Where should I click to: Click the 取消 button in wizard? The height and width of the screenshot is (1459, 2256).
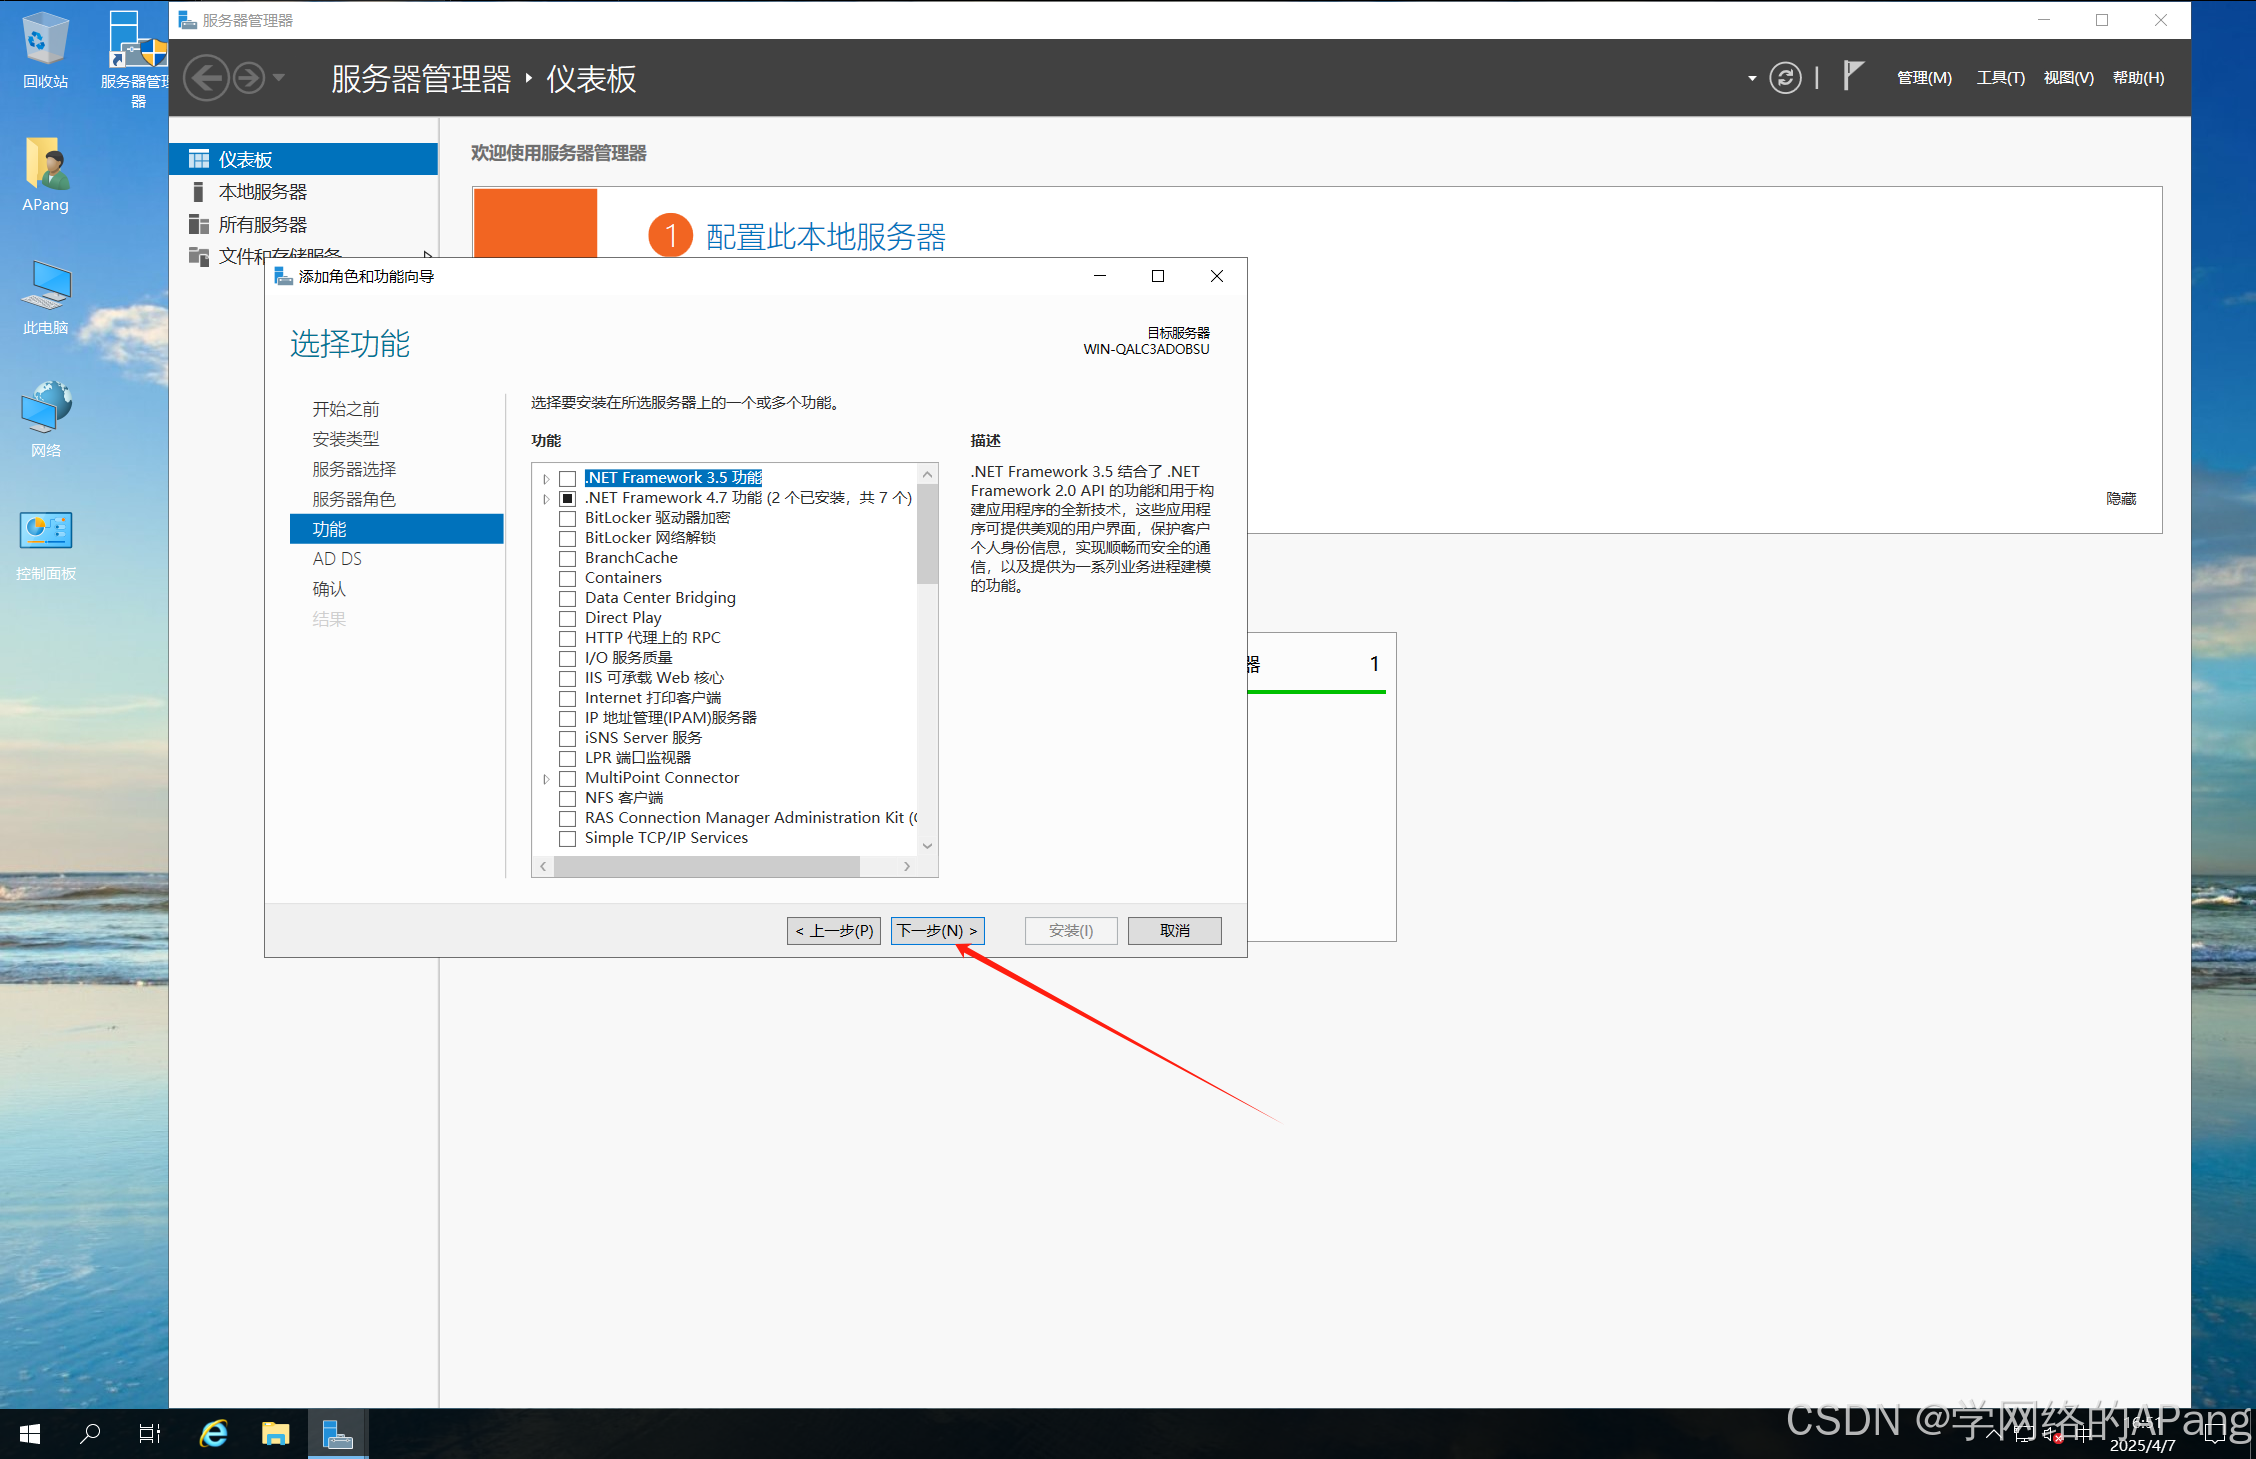[x=1174, y=931]
